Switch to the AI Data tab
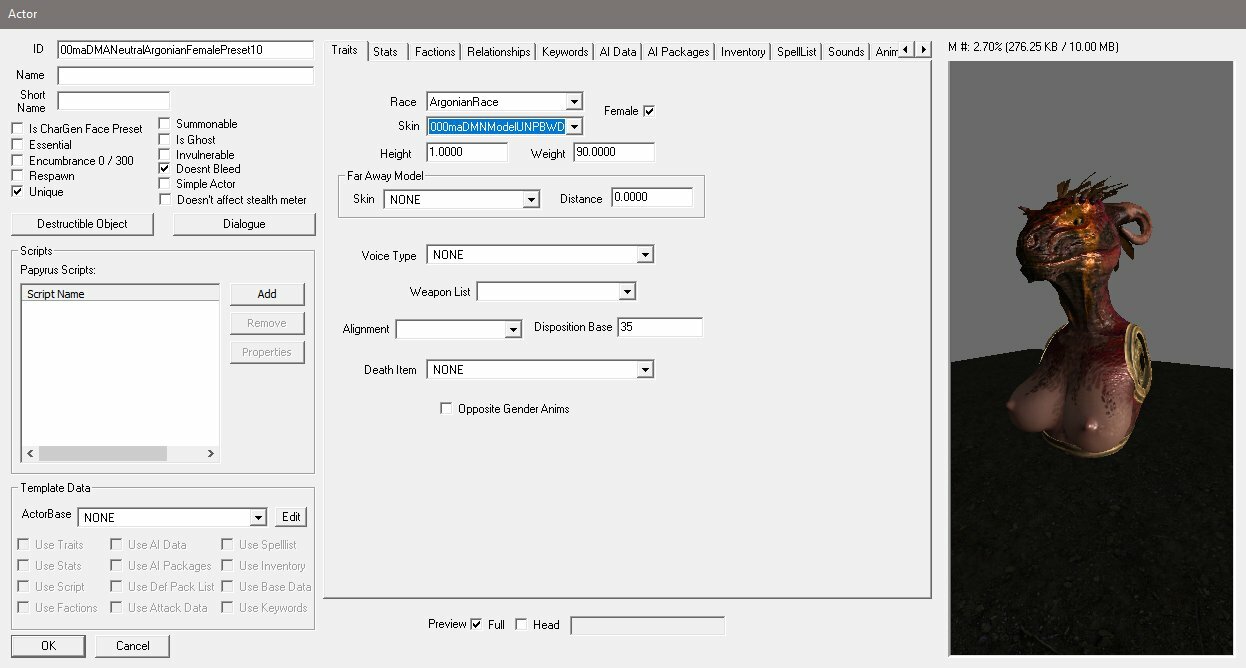 pos(618,52)
